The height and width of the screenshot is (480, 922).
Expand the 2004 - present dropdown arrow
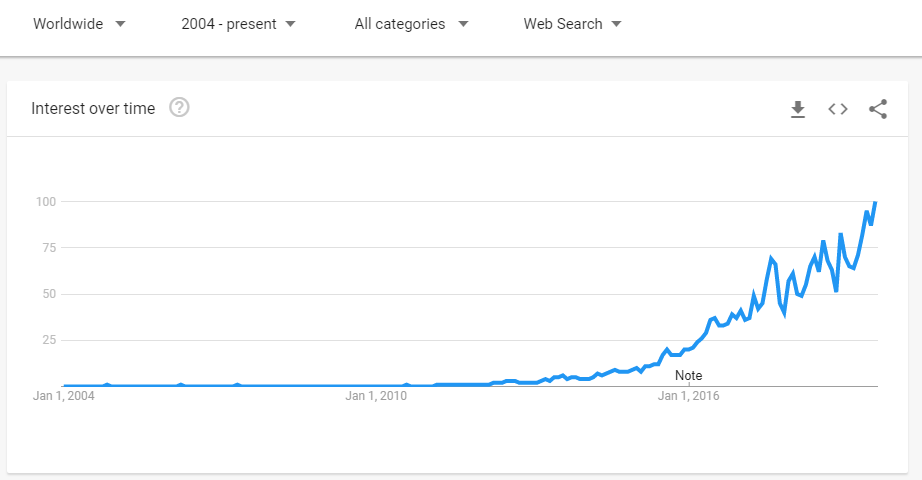(x=290, y=24)
